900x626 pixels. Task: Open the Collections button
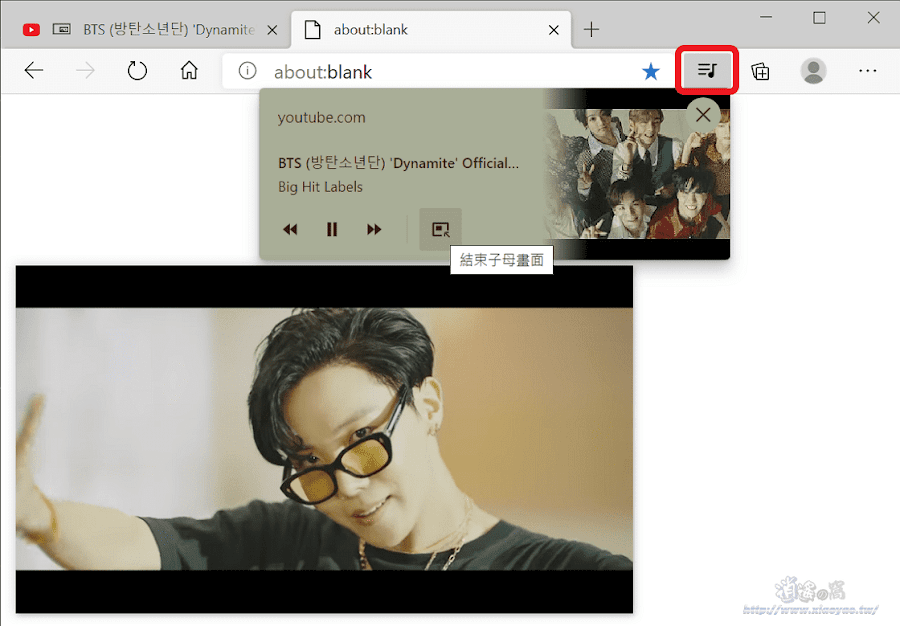tap(761, 71)
